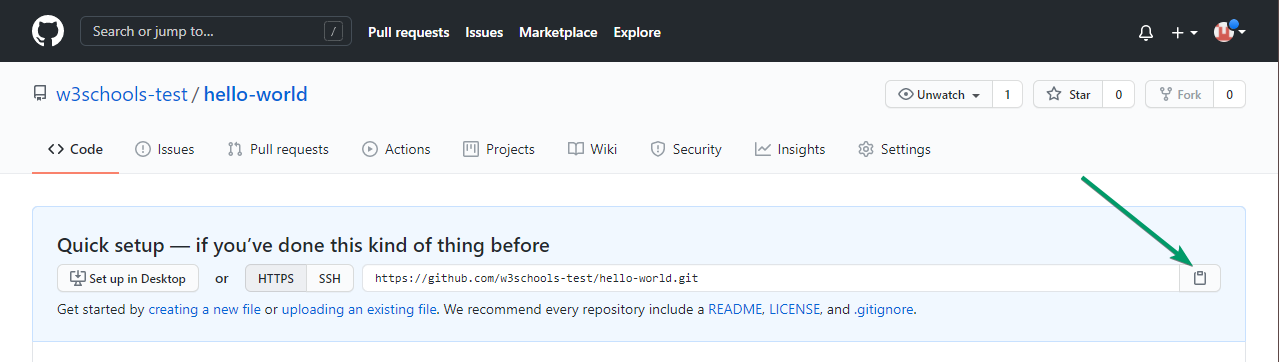Focus the 'Search or jump to' field

(215, 31)
